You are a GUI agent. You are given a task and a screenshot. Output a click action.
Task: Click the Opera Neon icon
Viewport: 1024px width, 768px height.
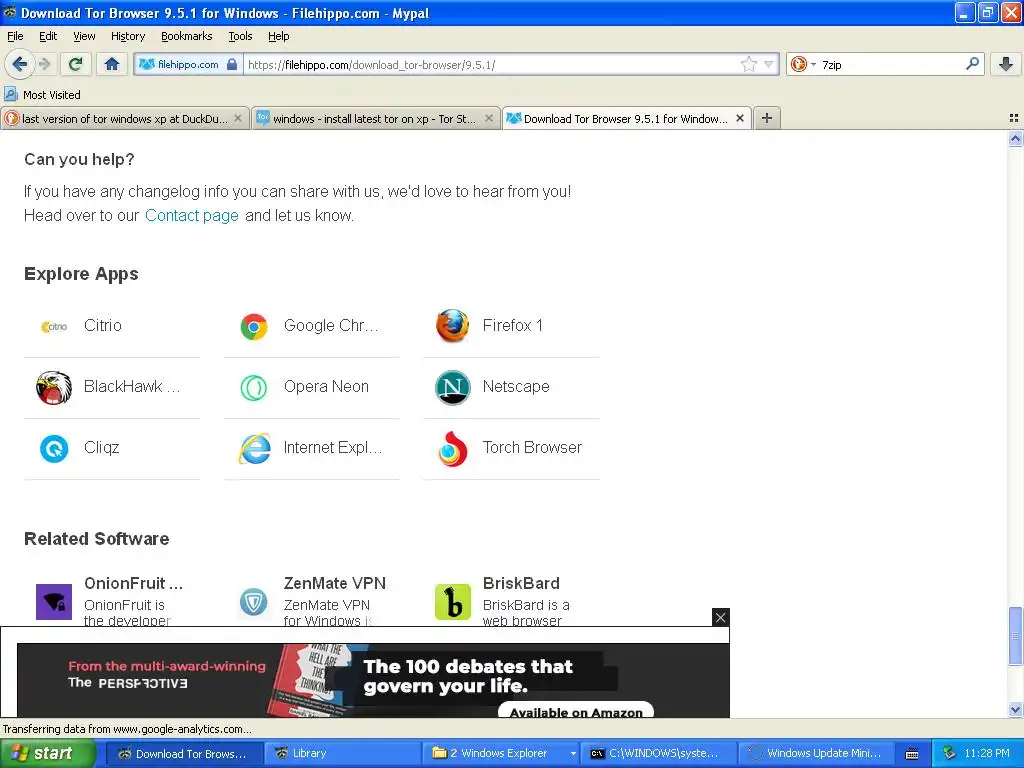tap(253, 387)
